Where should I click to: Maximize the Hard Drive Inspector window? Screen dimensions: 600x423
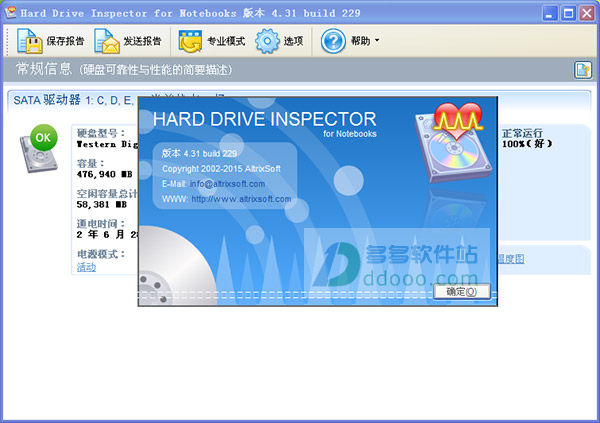pos(568,13)
